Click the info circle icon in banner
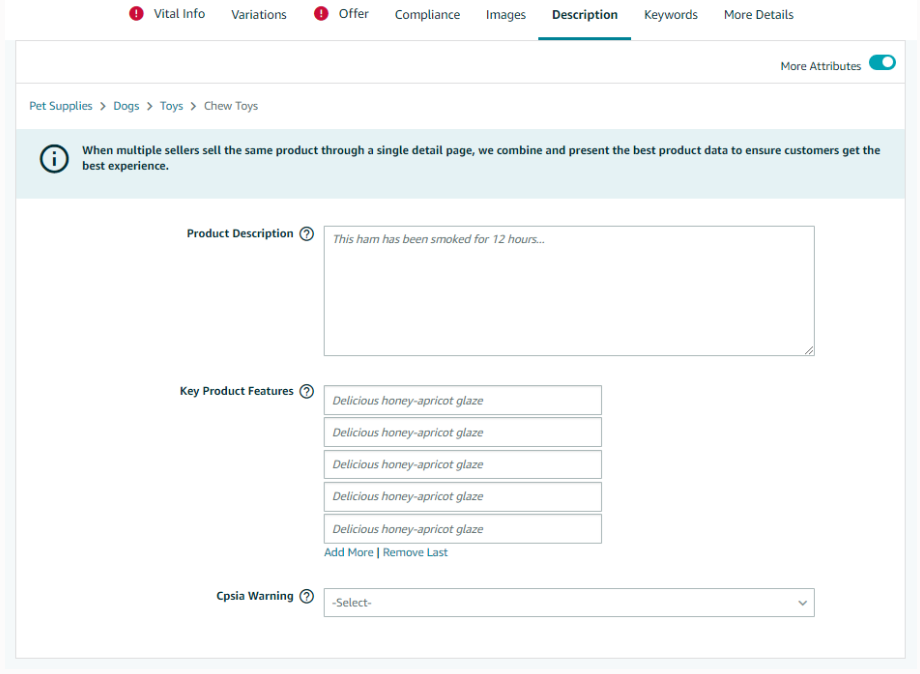Screen dimensions: 920x674 [54, 158]
